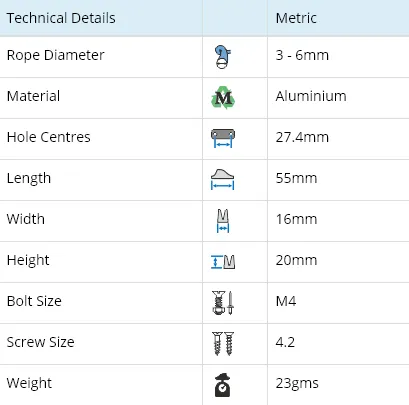This screenshot has width=409, height=405.
Task: Click the Width dimension icon
Action: pyautogui.click(x=223, y=220)
